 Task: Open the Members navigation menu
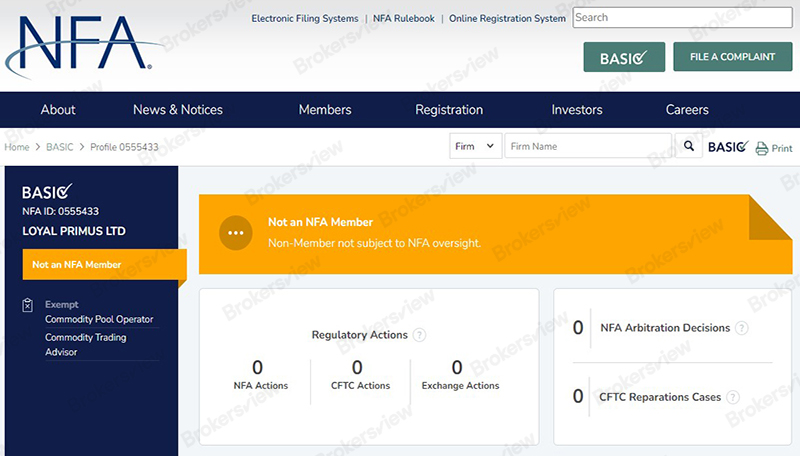tap(325, 110)
